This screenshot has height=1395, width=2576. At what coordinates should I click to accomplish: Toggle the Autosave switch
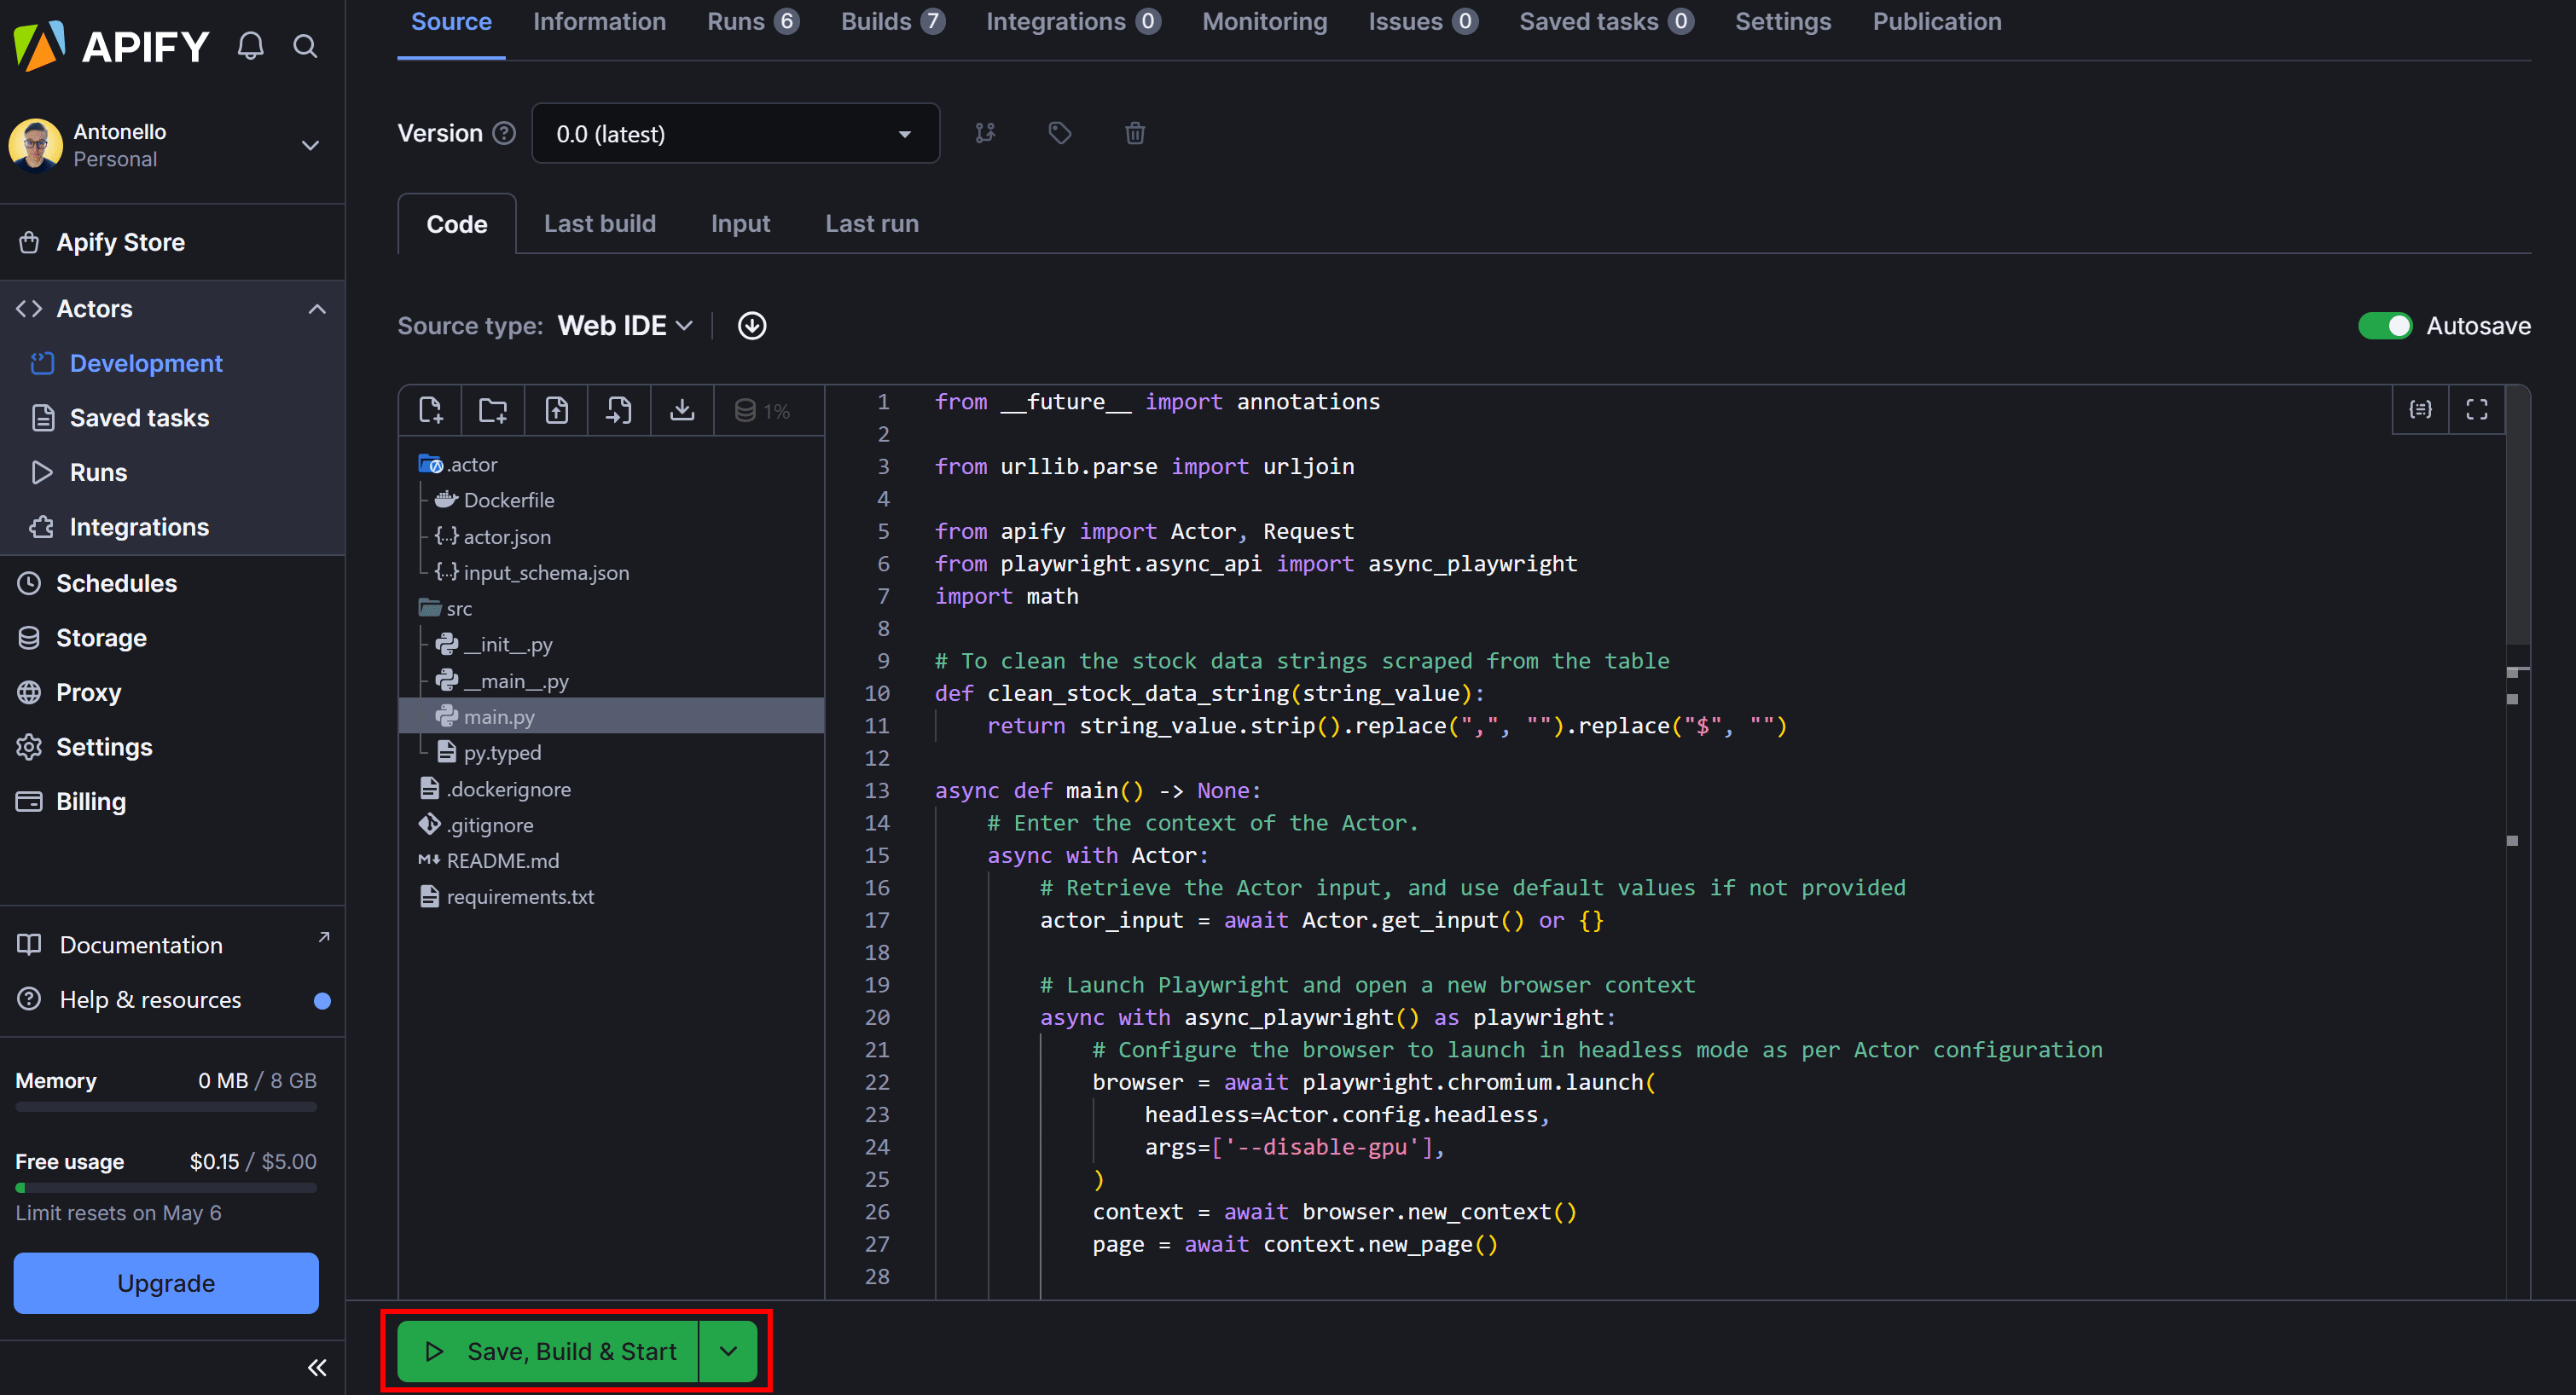click(2385, 326)
